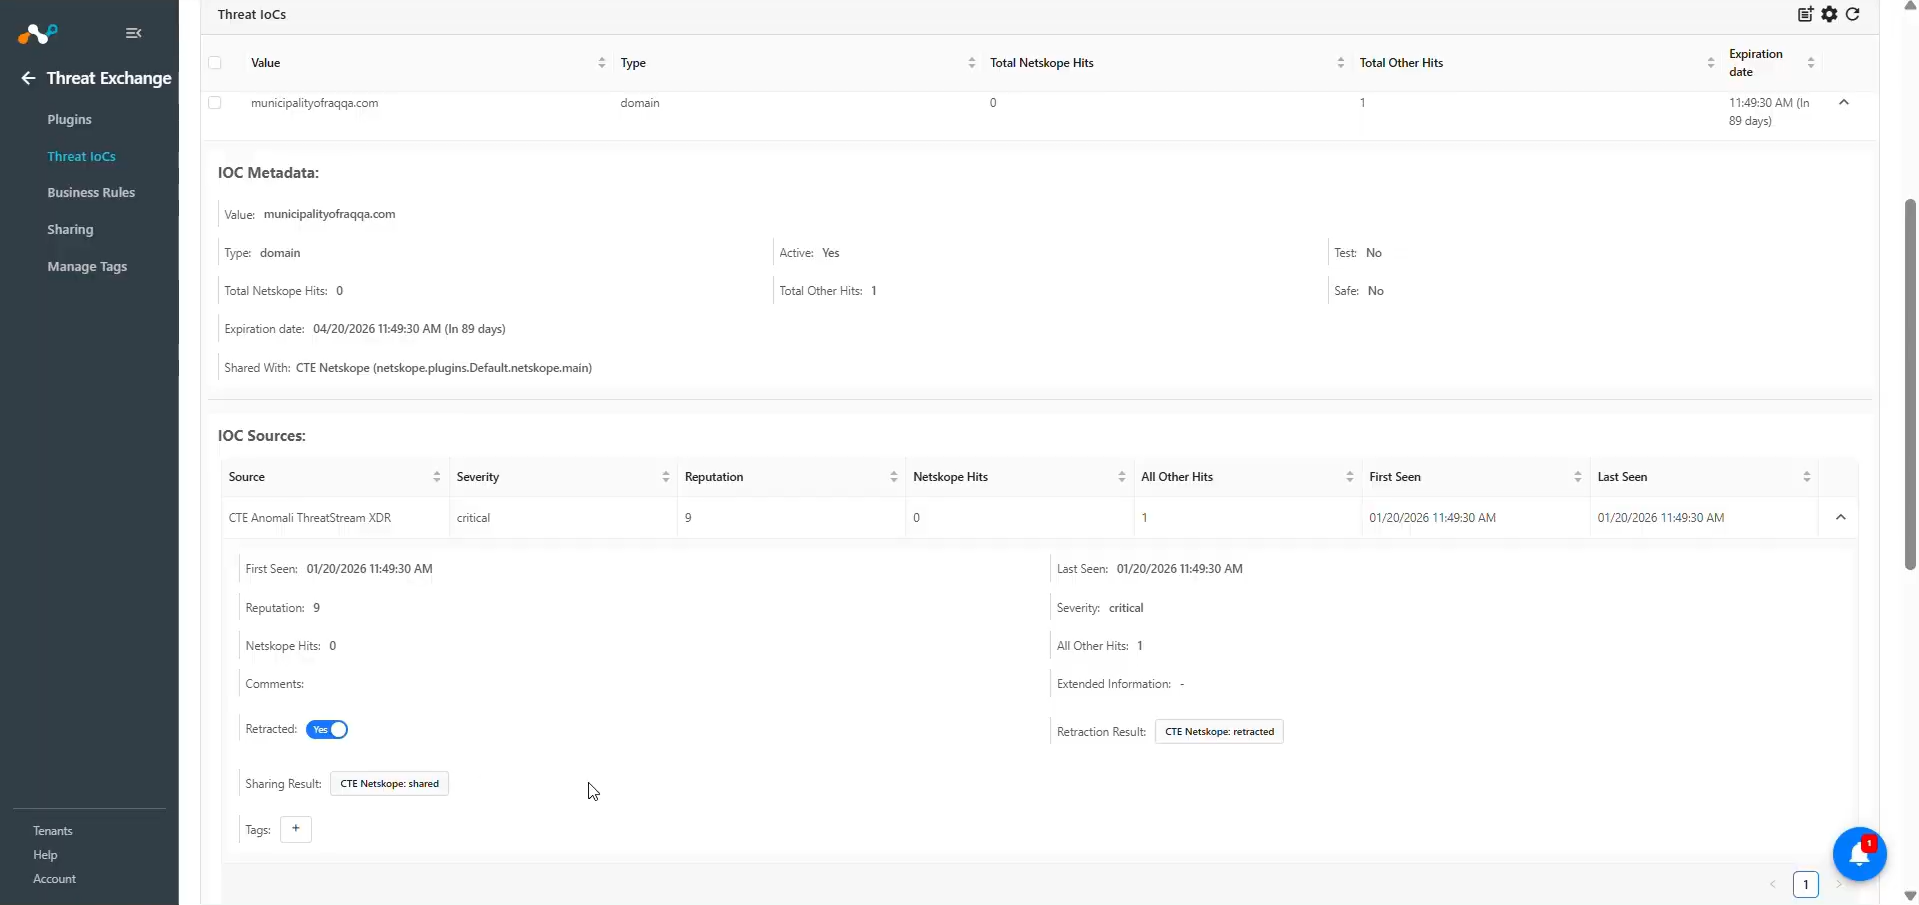Viewport: 1919px width, 905px height.
Task: Sort IOC Sources by All Other Hits
Action: [1350, 477]
